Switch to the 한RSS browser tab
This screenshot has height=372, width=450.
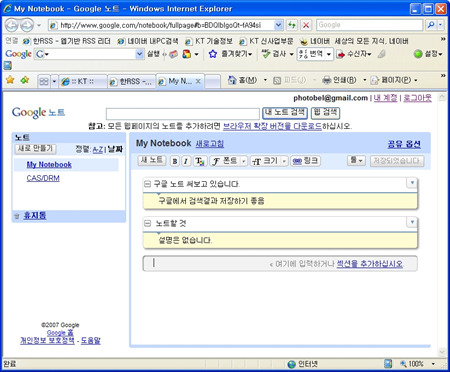click(132, 81)
